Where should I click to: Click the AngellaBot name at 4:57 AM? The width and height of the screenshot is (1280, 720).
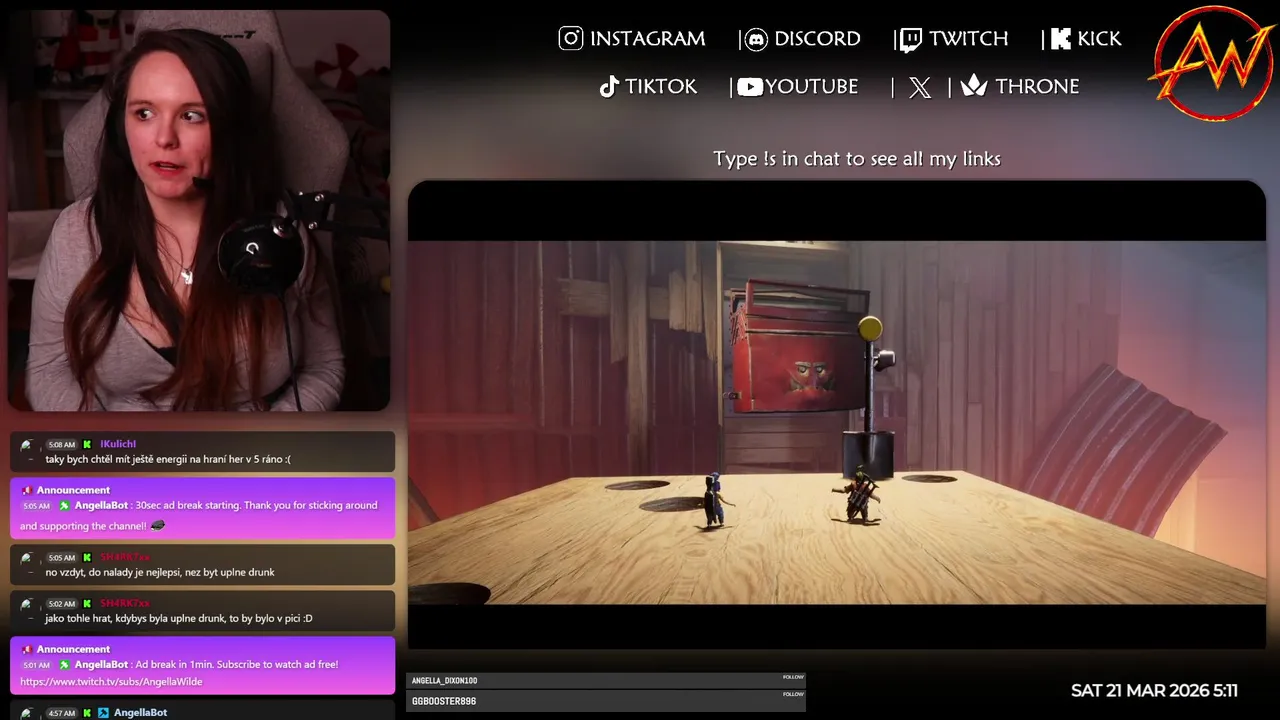(141, 713)
